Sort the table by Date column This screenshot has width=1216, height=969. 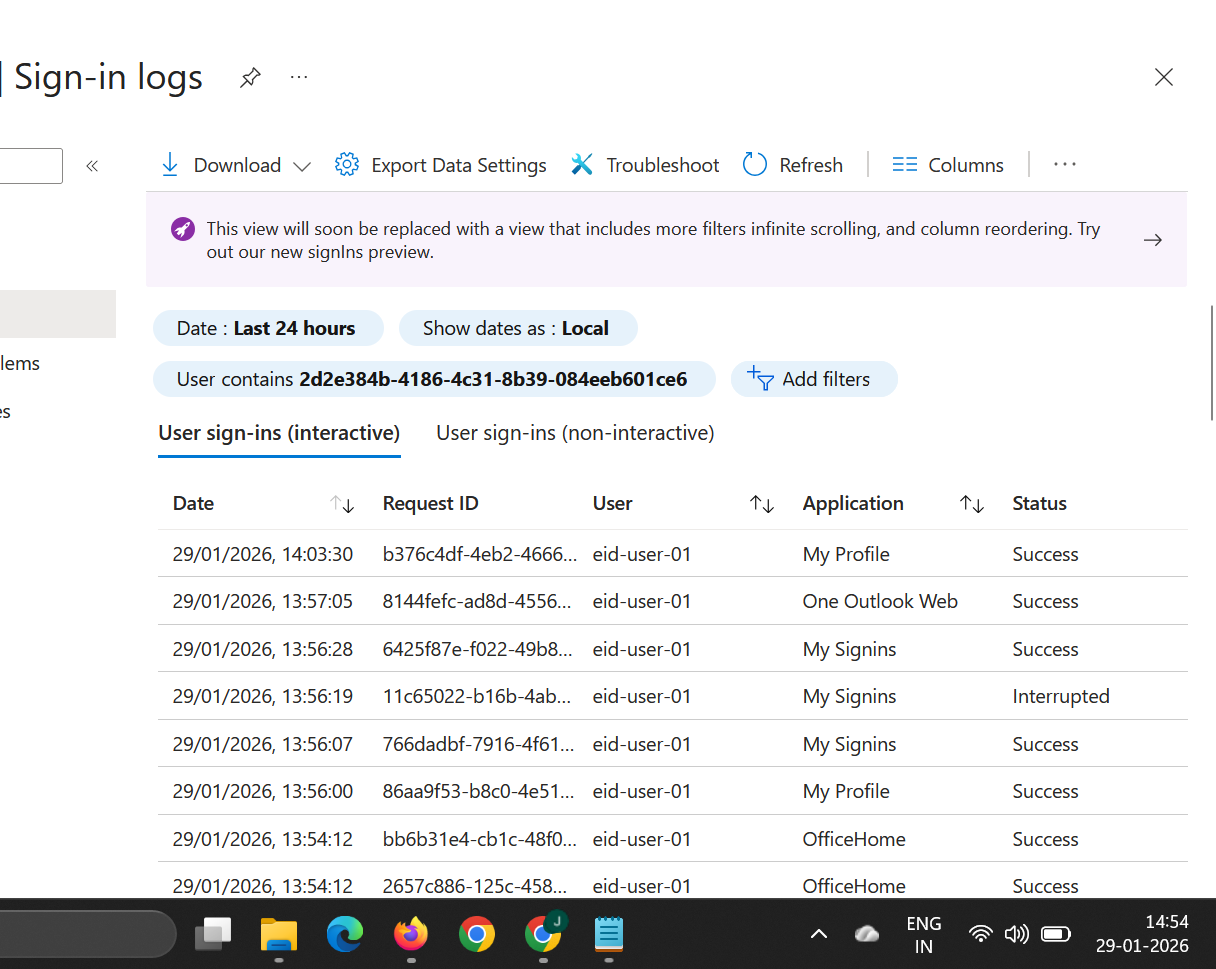pos(342,504)
